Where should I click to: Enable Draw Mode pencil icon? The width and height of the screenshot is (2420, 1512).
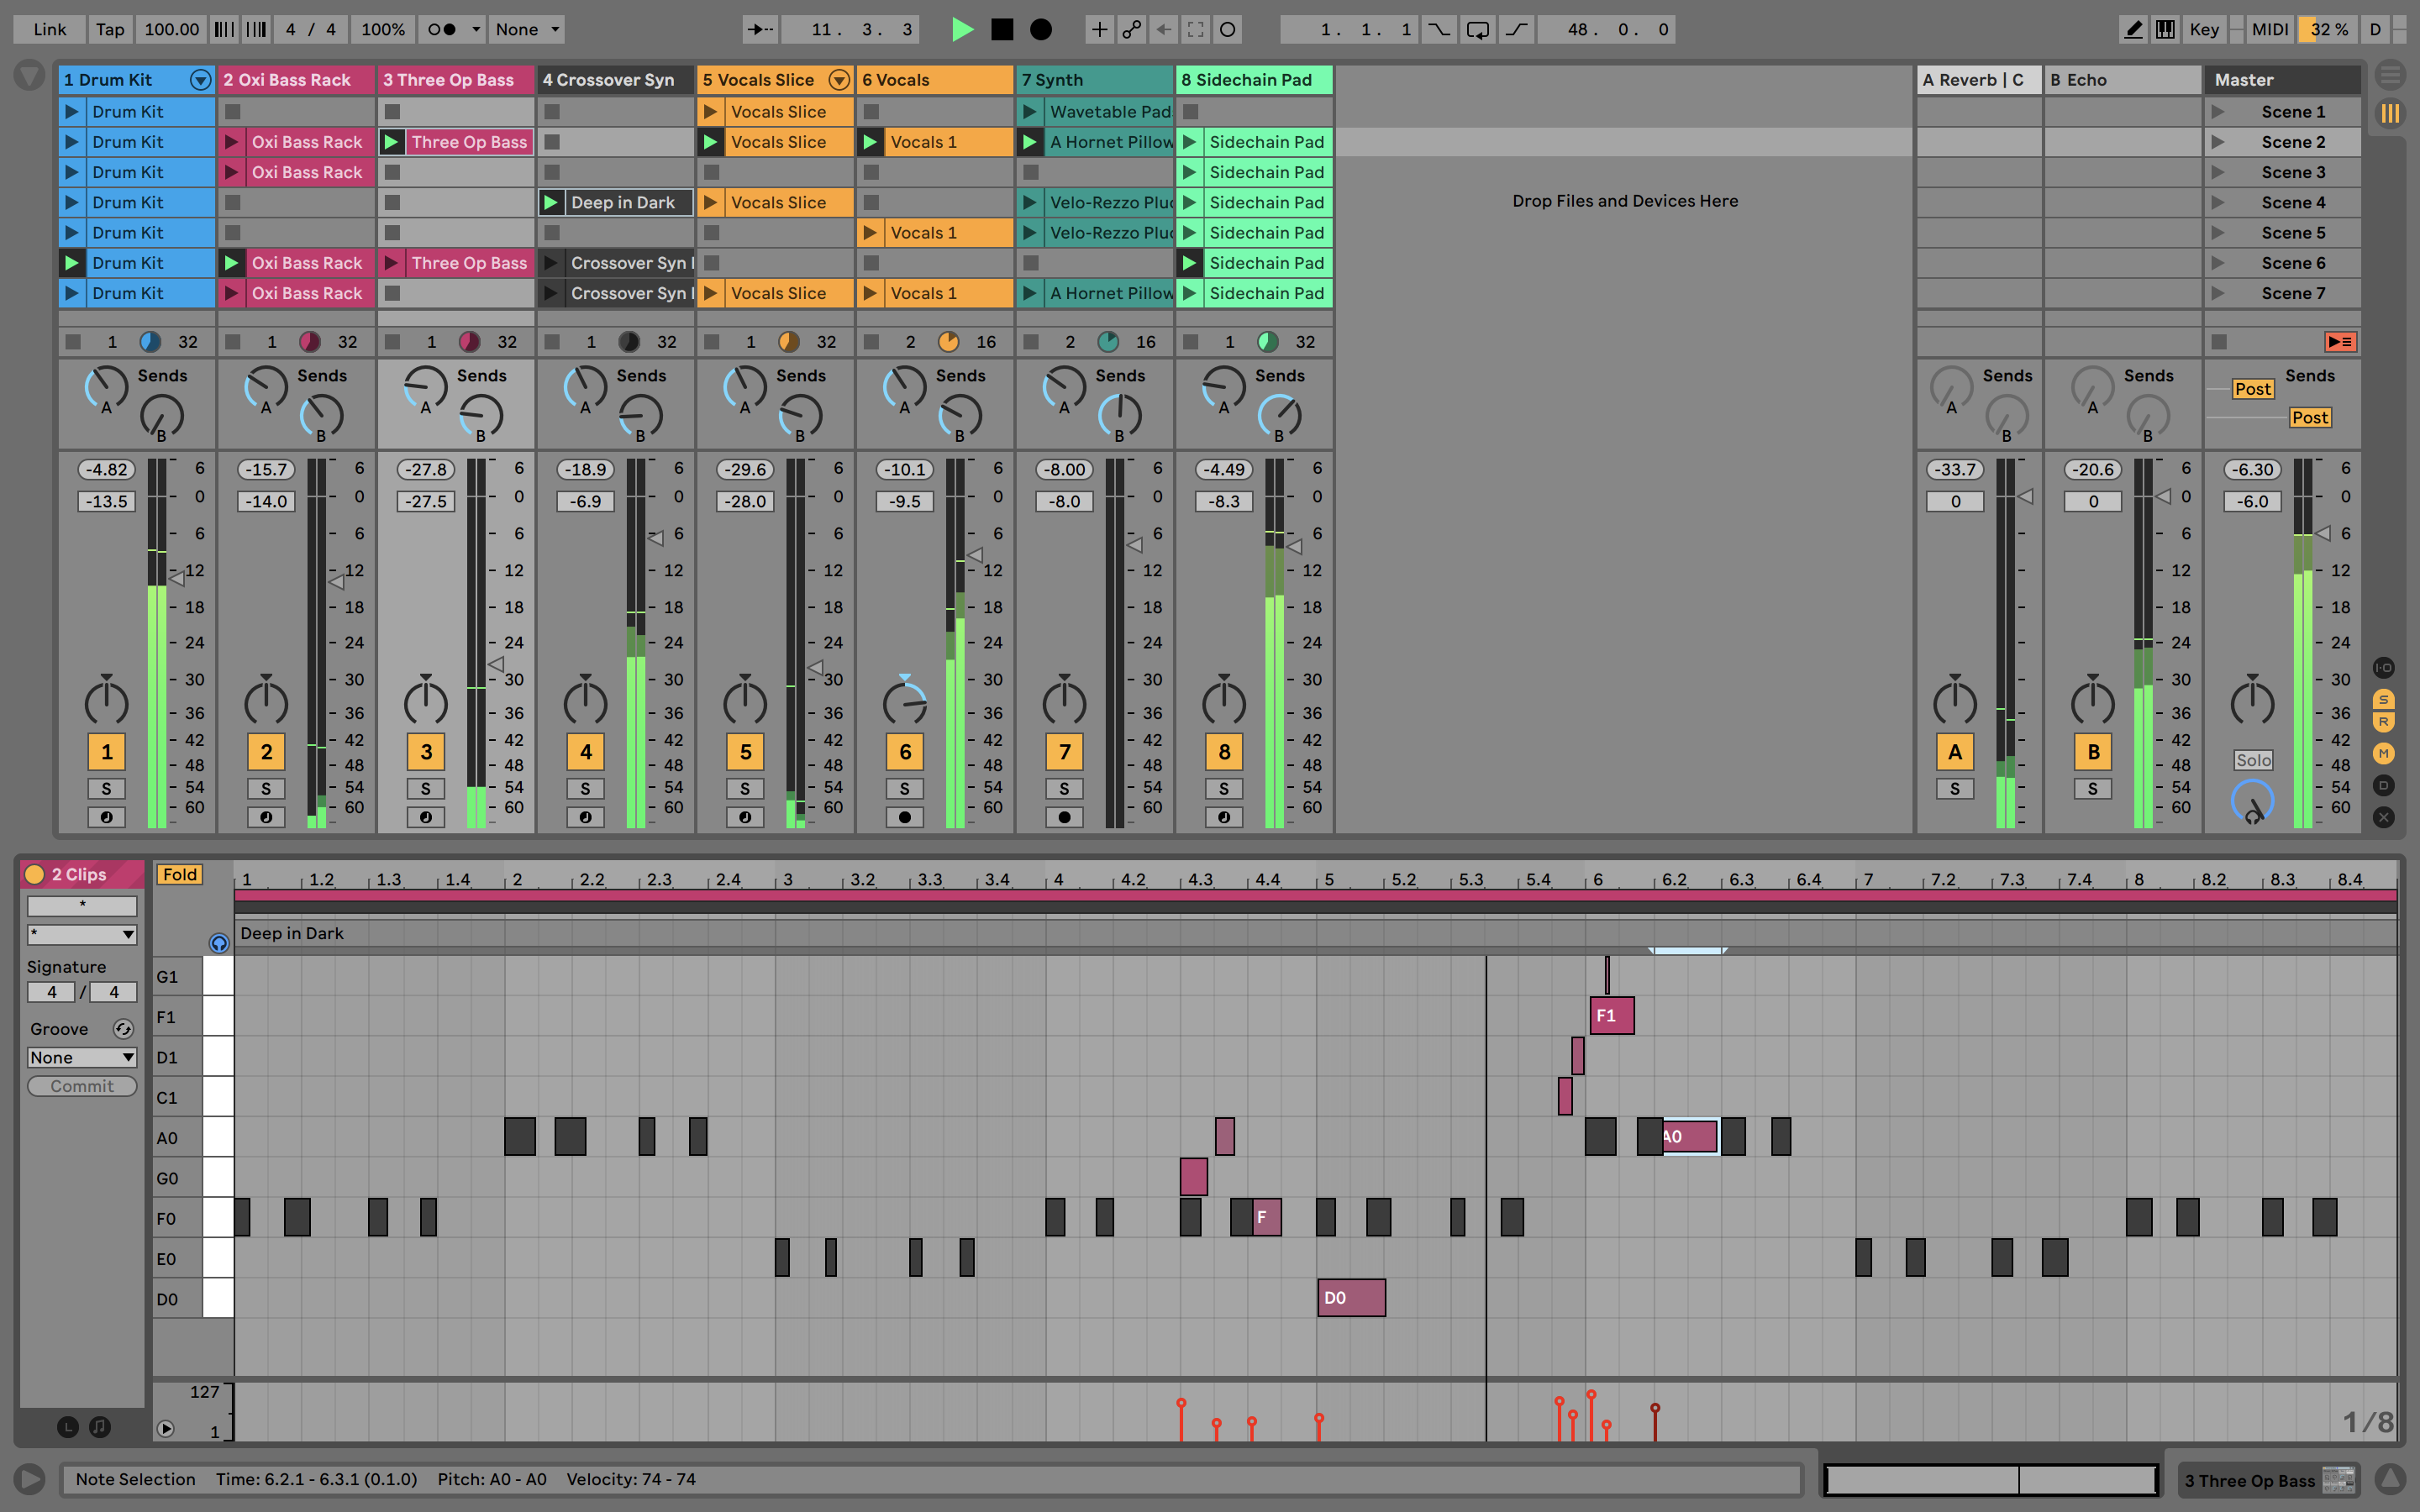pos(2132,29)
